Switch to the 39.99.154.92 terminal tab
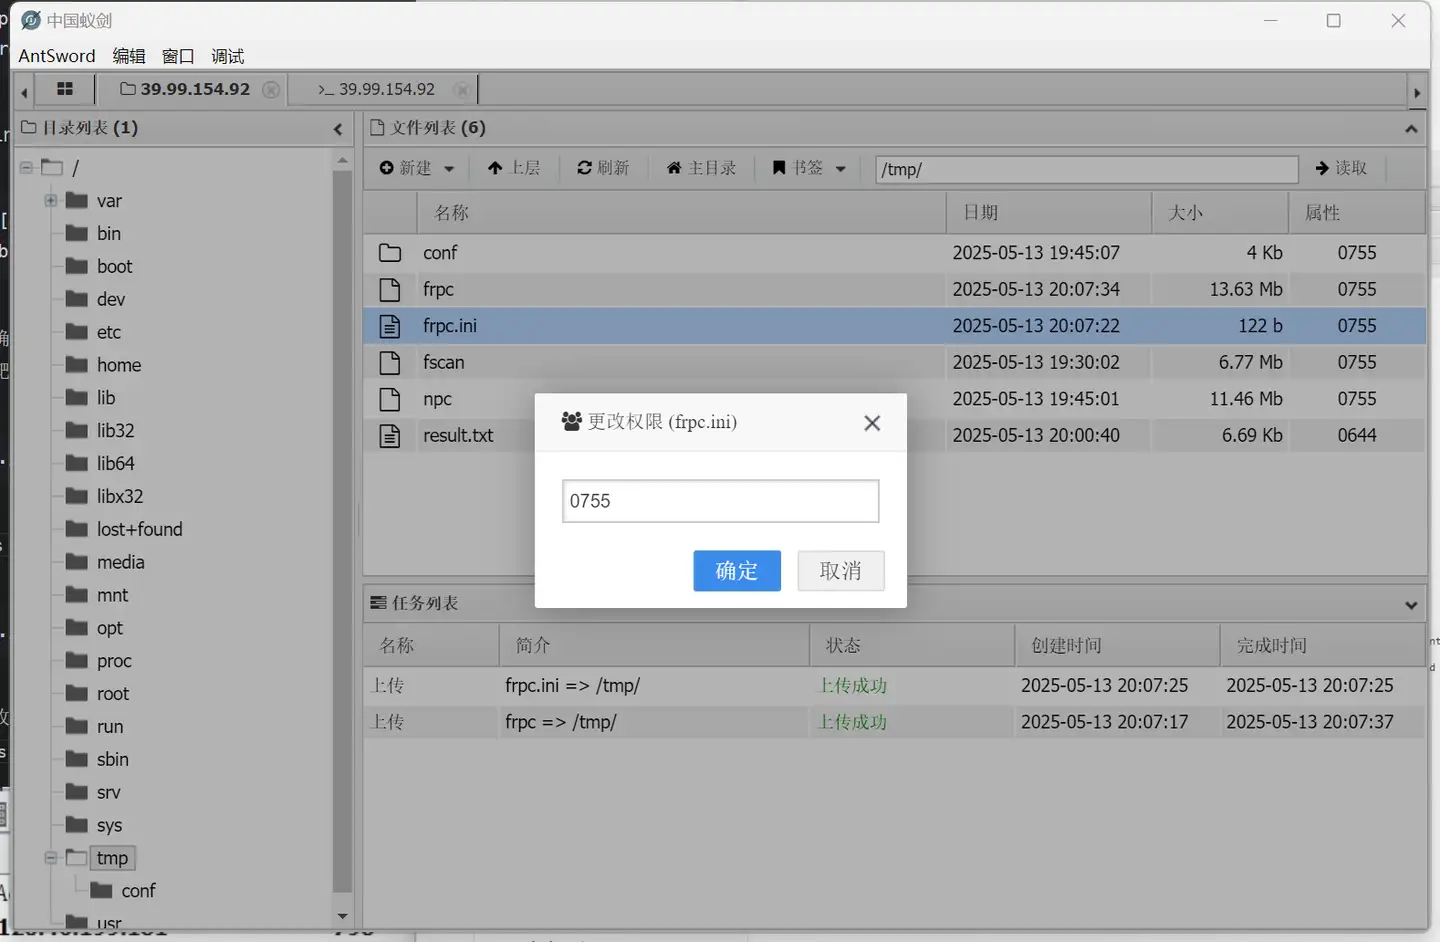 point(377,89)
